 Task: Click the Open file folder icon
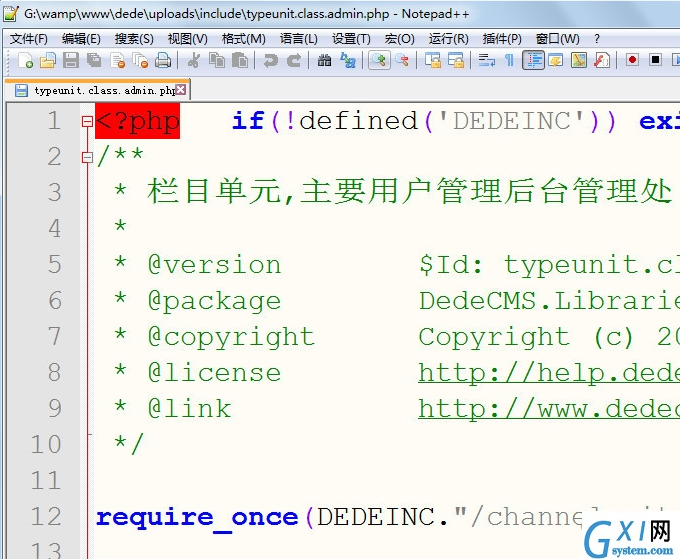(x=48, y=60)
